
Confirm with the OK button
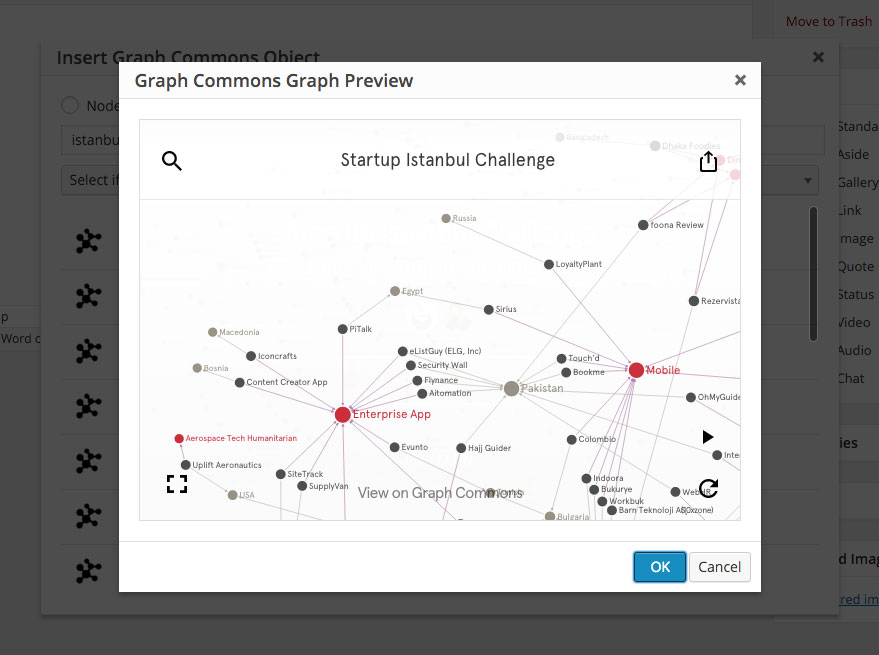coord(660,567)
